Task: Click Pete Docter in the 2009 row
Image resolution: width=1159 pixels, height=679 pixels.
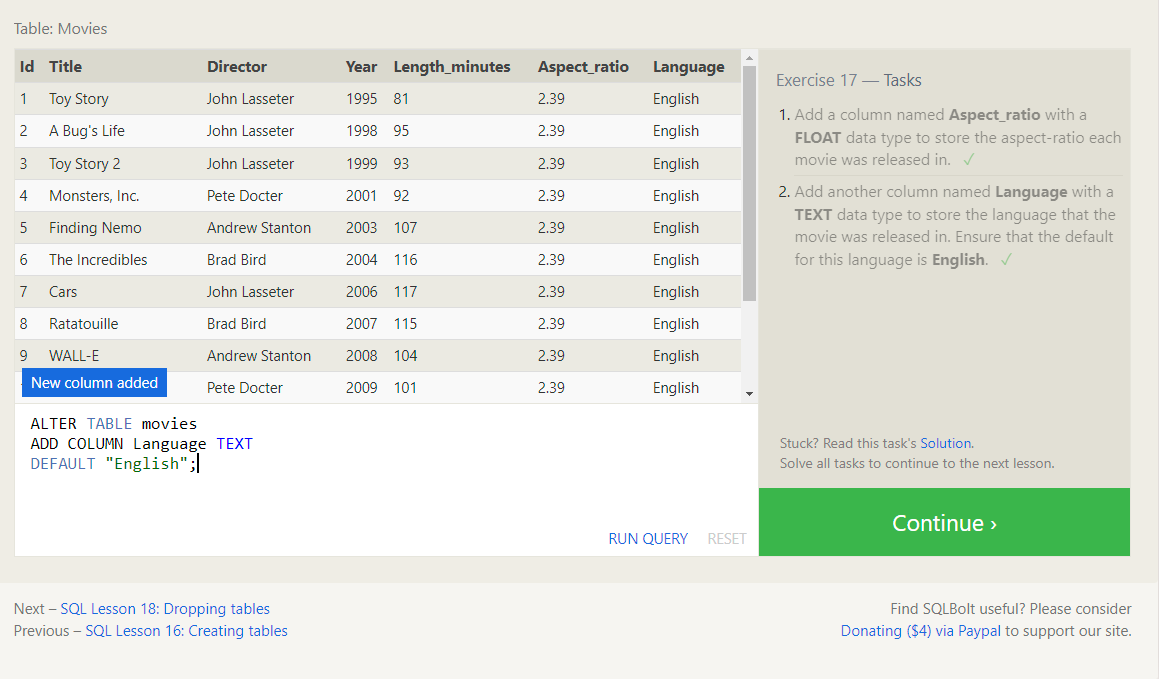Action: pyautogui.click(x=245, y=388)
